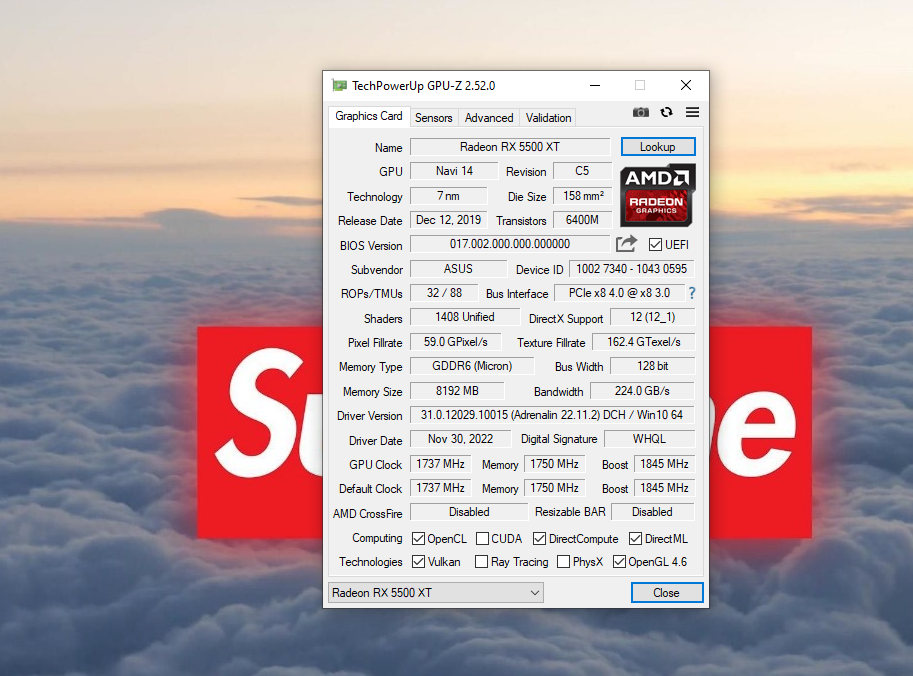
Task: Click the Technology field showing 7 nm
Action: click(448, 196)
